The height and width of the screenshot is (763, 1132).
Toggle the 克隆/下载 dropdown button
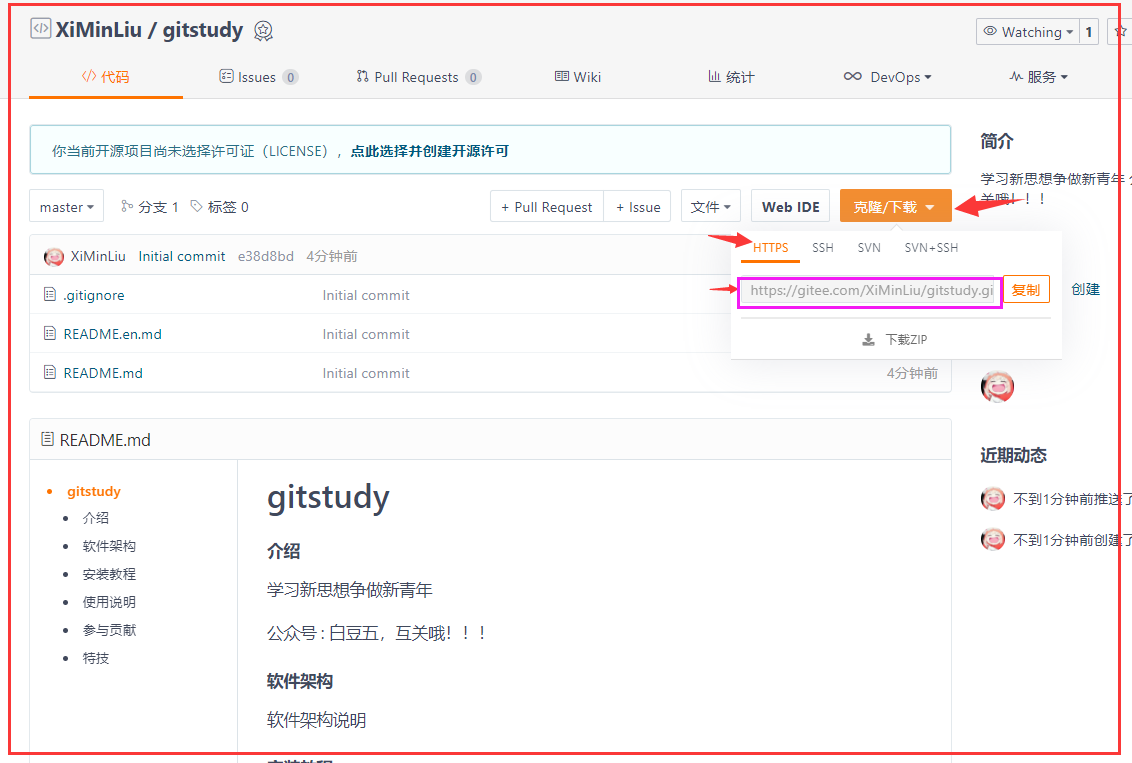(895, 206)
